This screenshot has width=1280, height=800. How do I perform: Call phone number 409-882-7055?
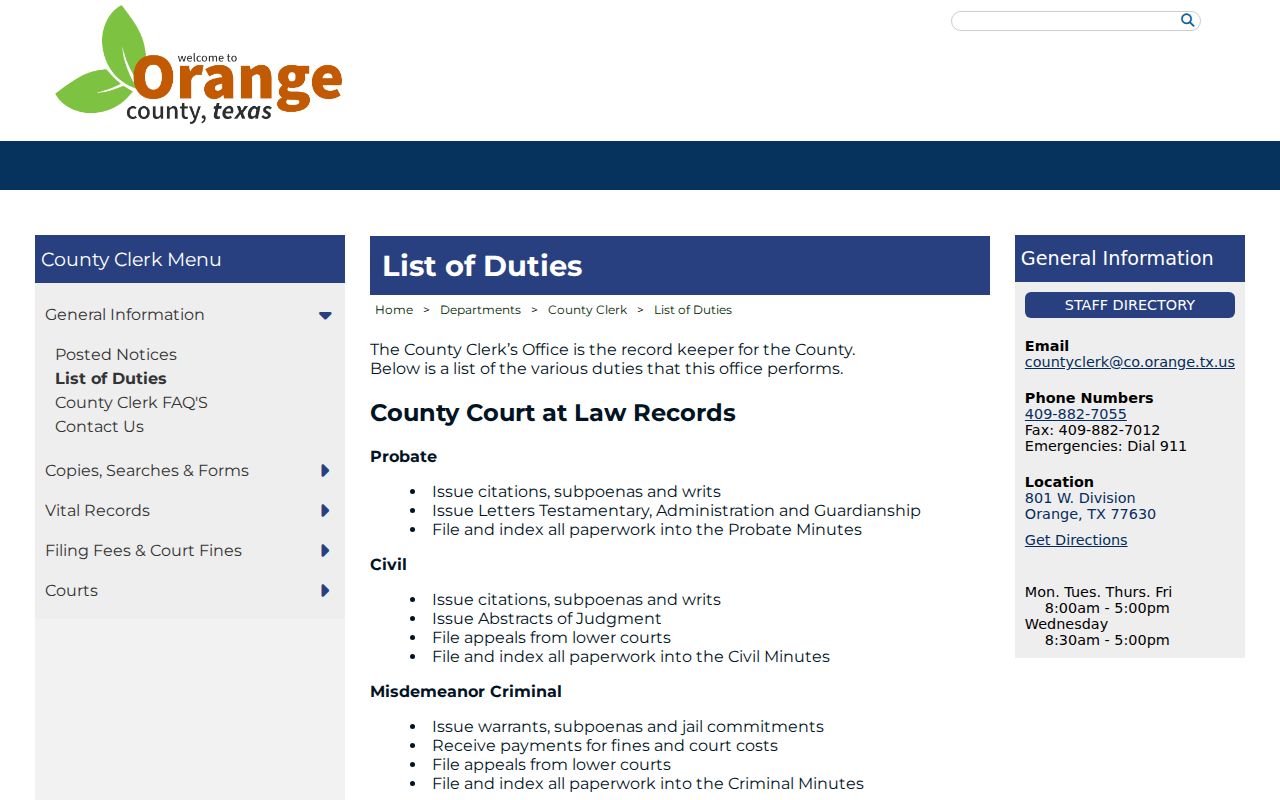tap(1076, 414)
